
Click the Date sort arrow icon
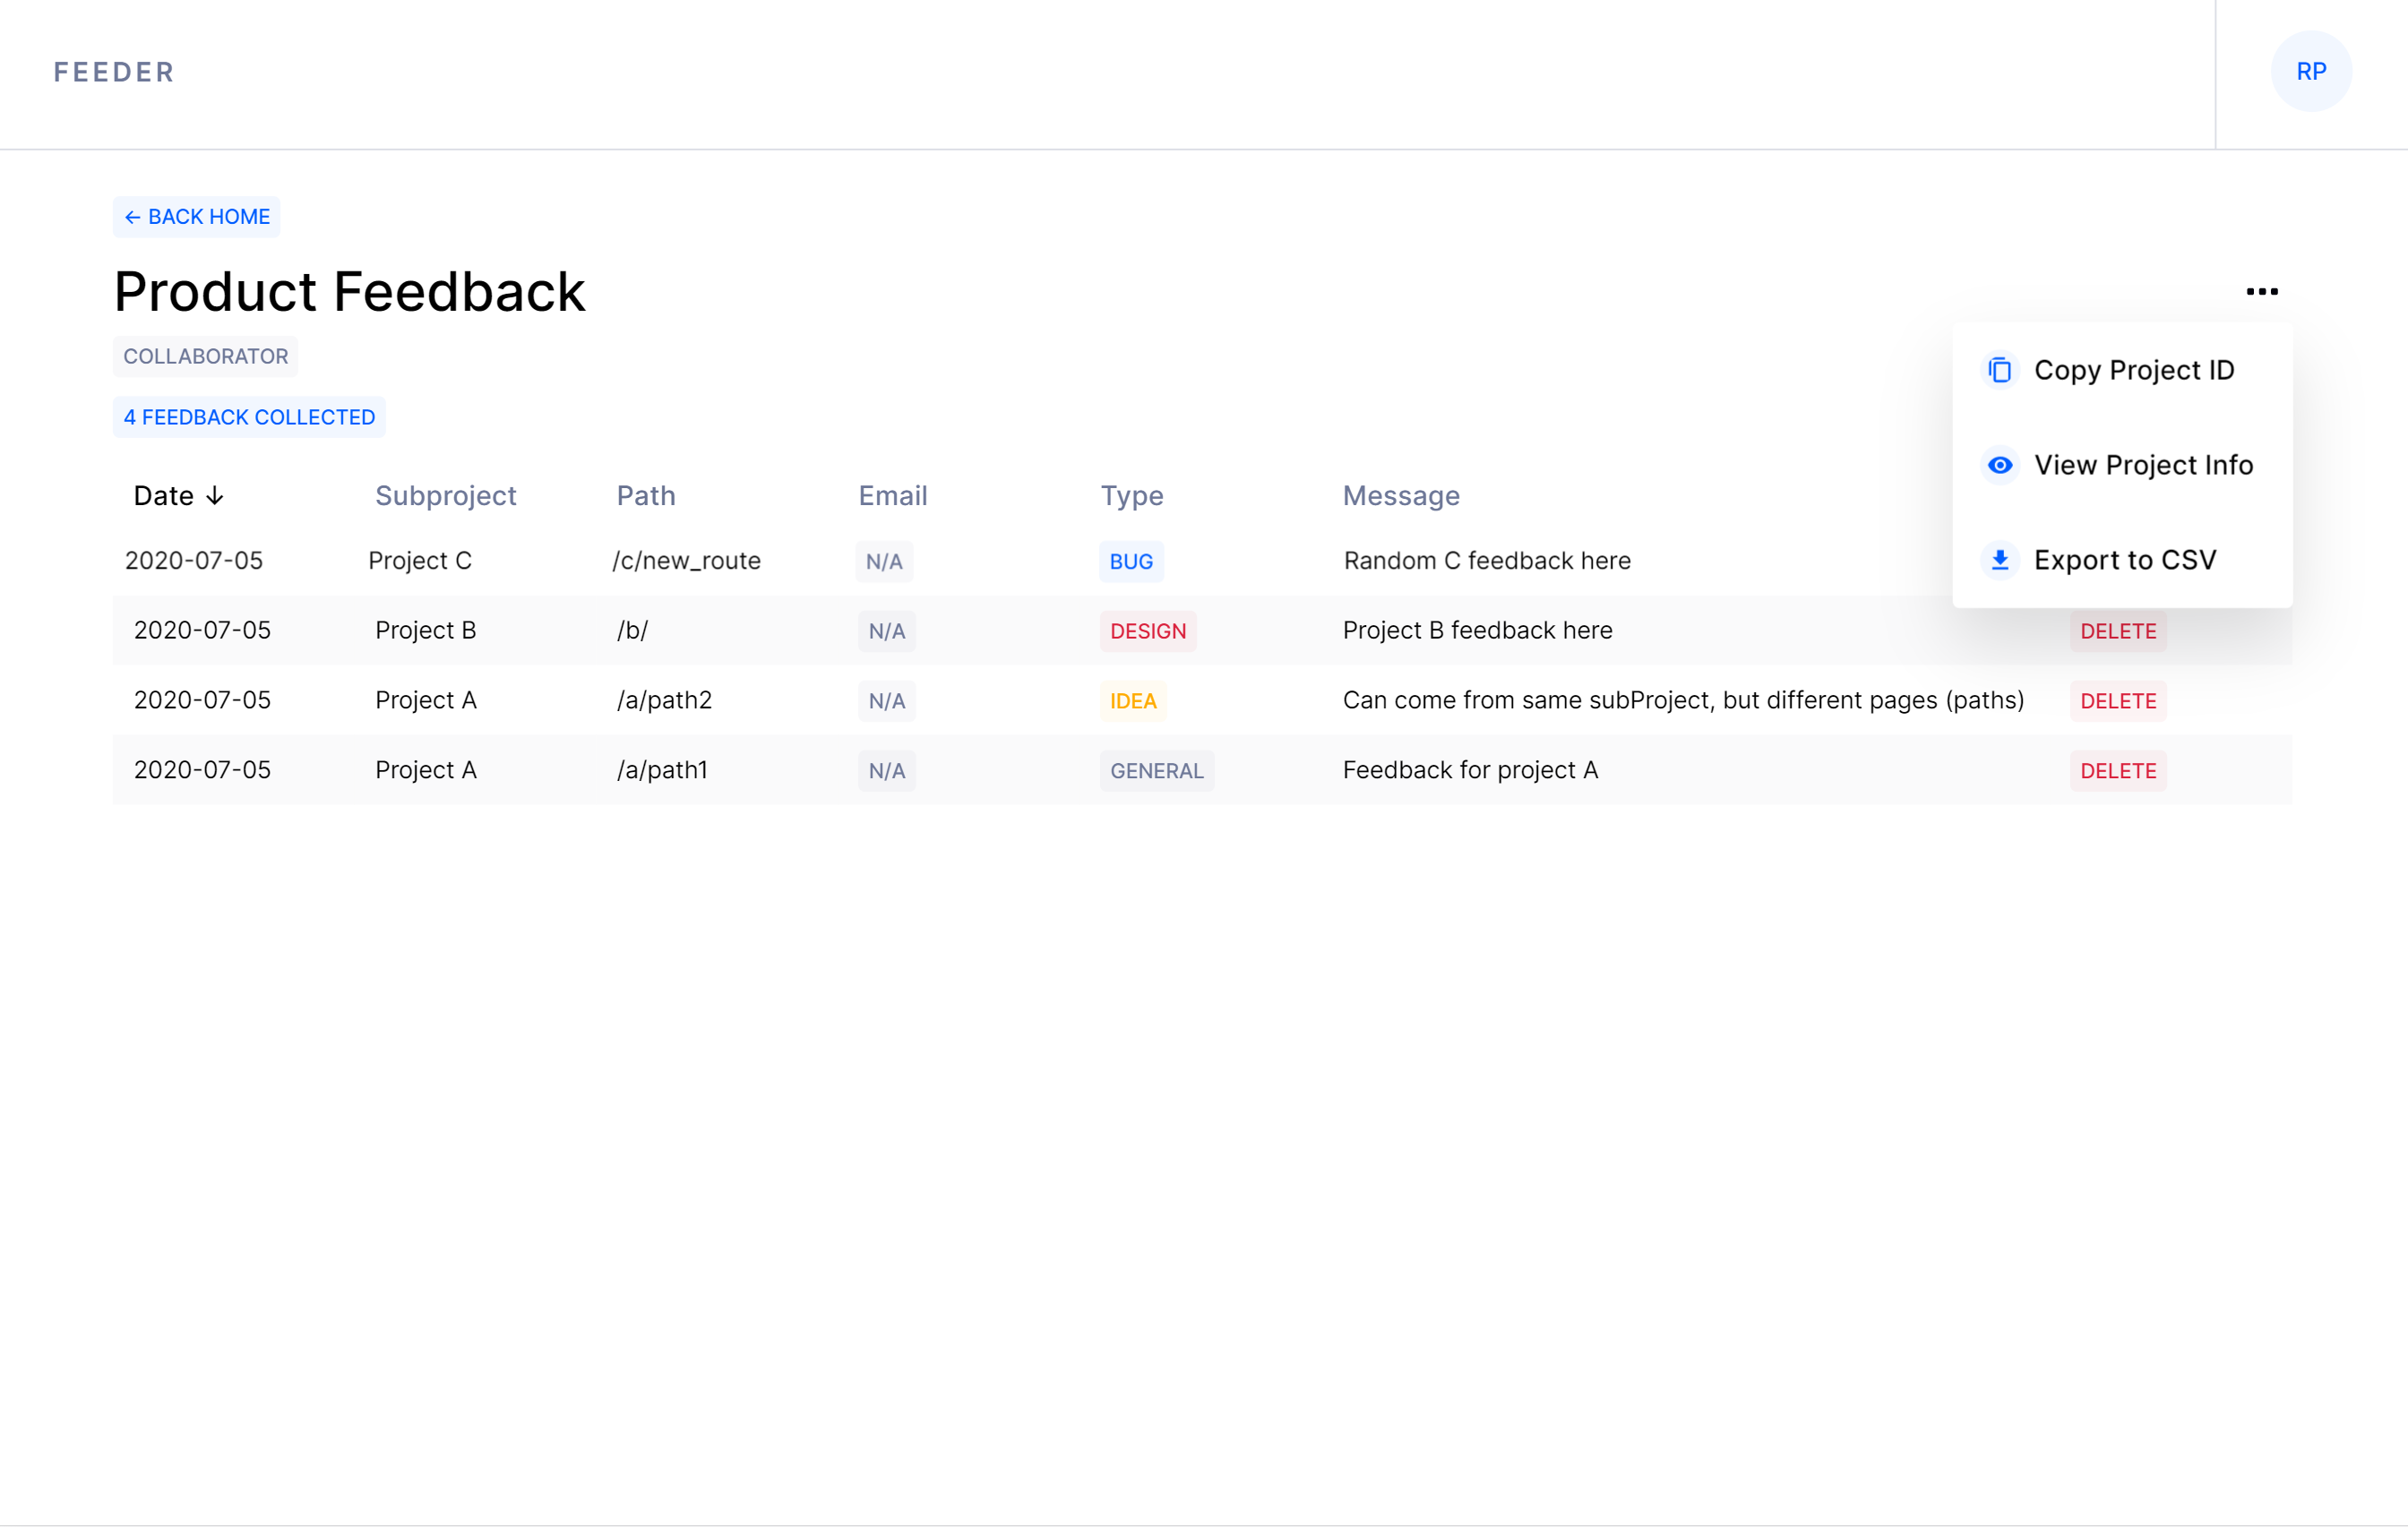coord(215,496)
